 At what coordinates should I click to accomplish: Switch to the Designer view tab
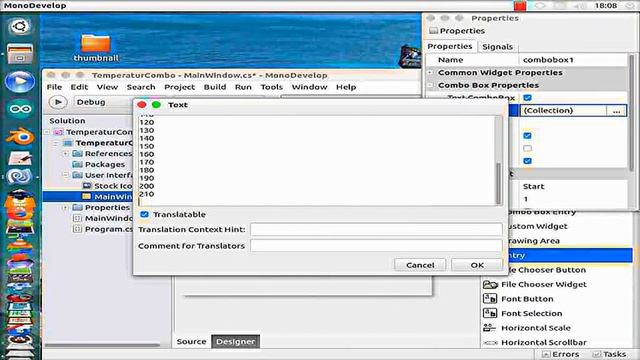click(x=236, y=342)
